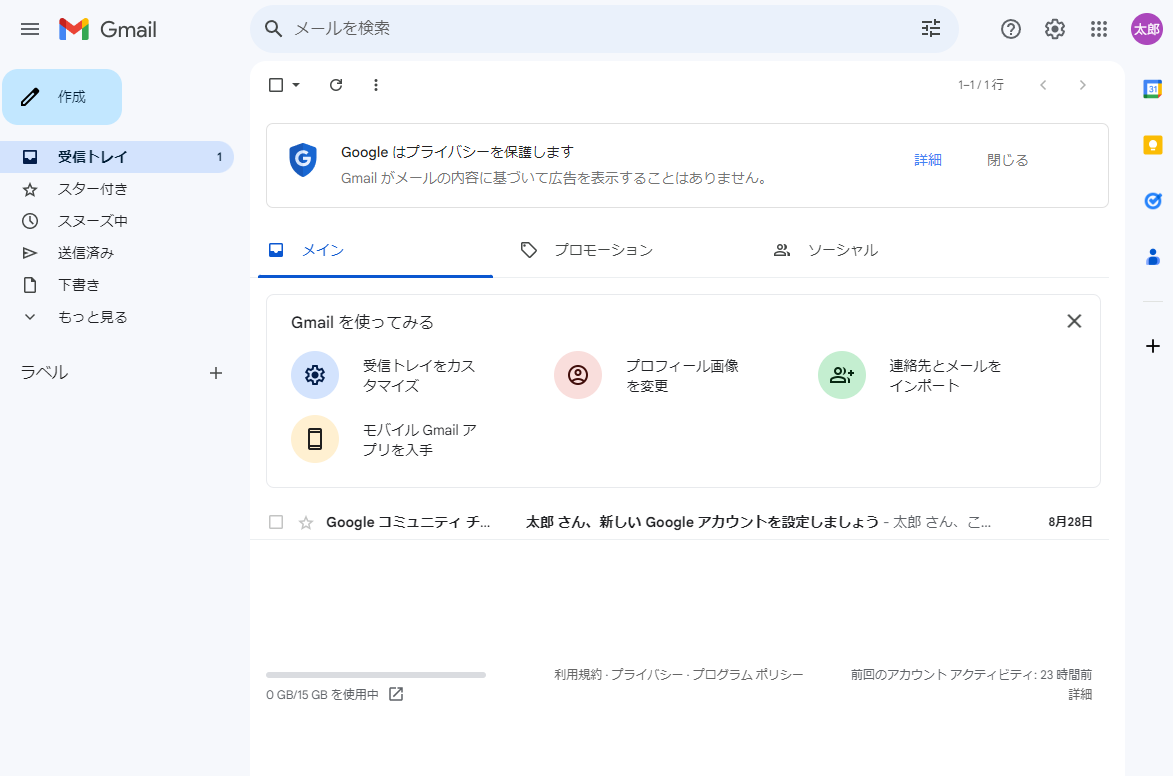1173x776 pixels.
Task: Click the storage usage progress bar
Action: click(x=376, y=675)
